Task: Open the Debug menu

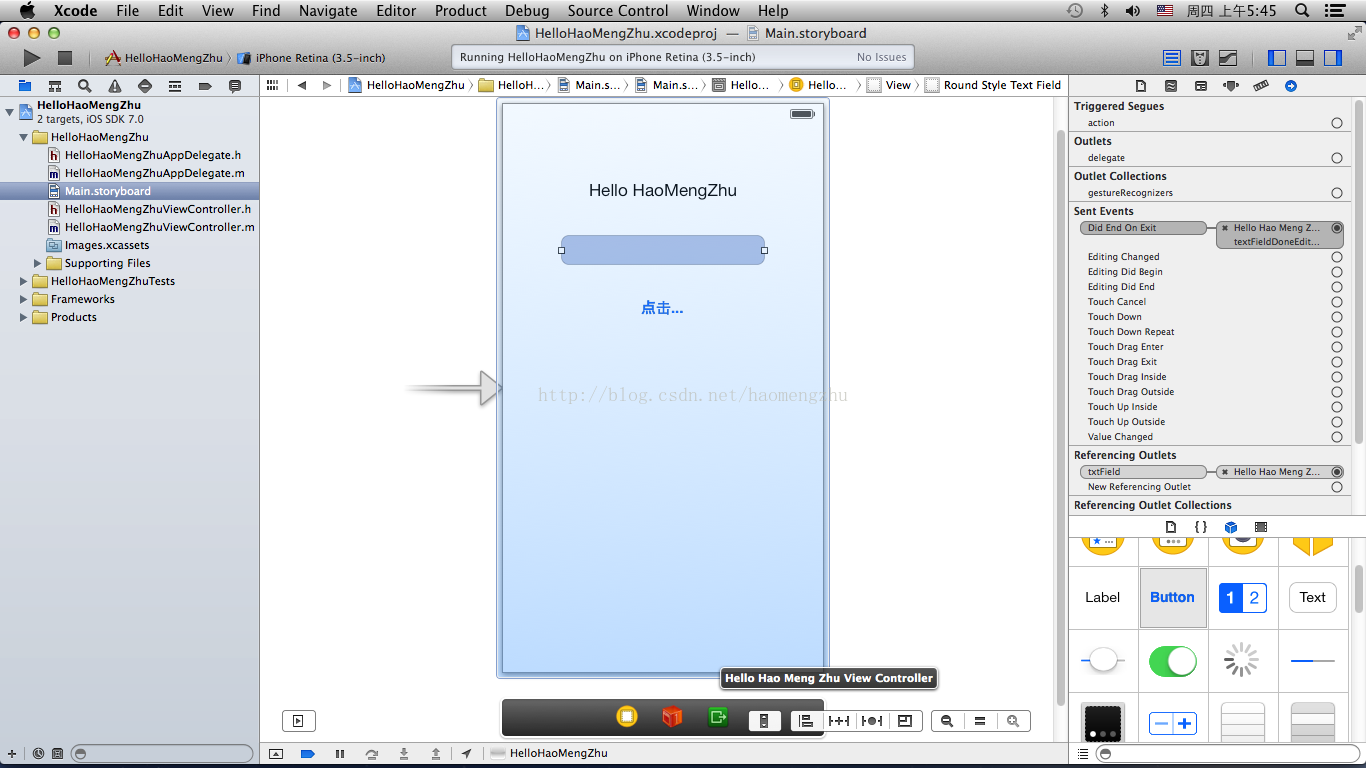Action: pyautogui.click(x=527, y=11)
